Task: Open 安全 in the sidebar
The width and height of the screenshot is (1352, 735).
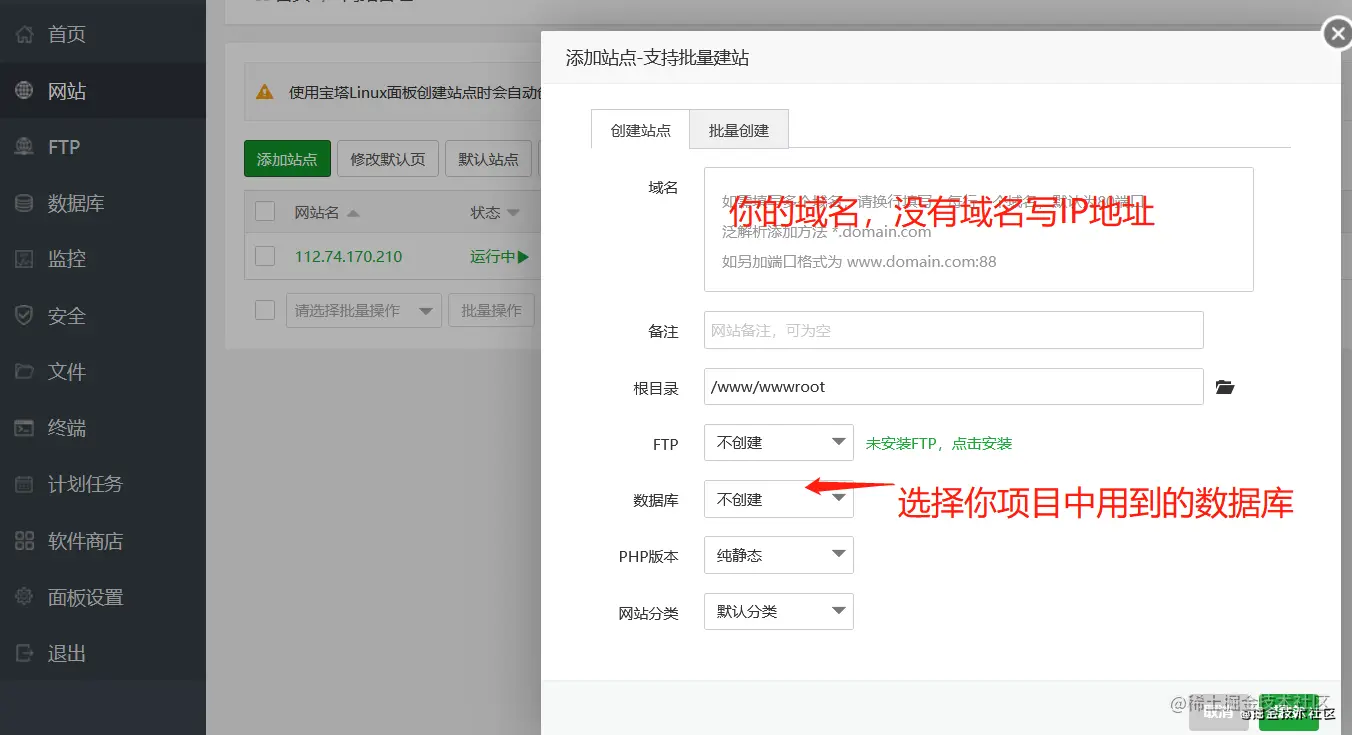Action: (x=67, y=316)
